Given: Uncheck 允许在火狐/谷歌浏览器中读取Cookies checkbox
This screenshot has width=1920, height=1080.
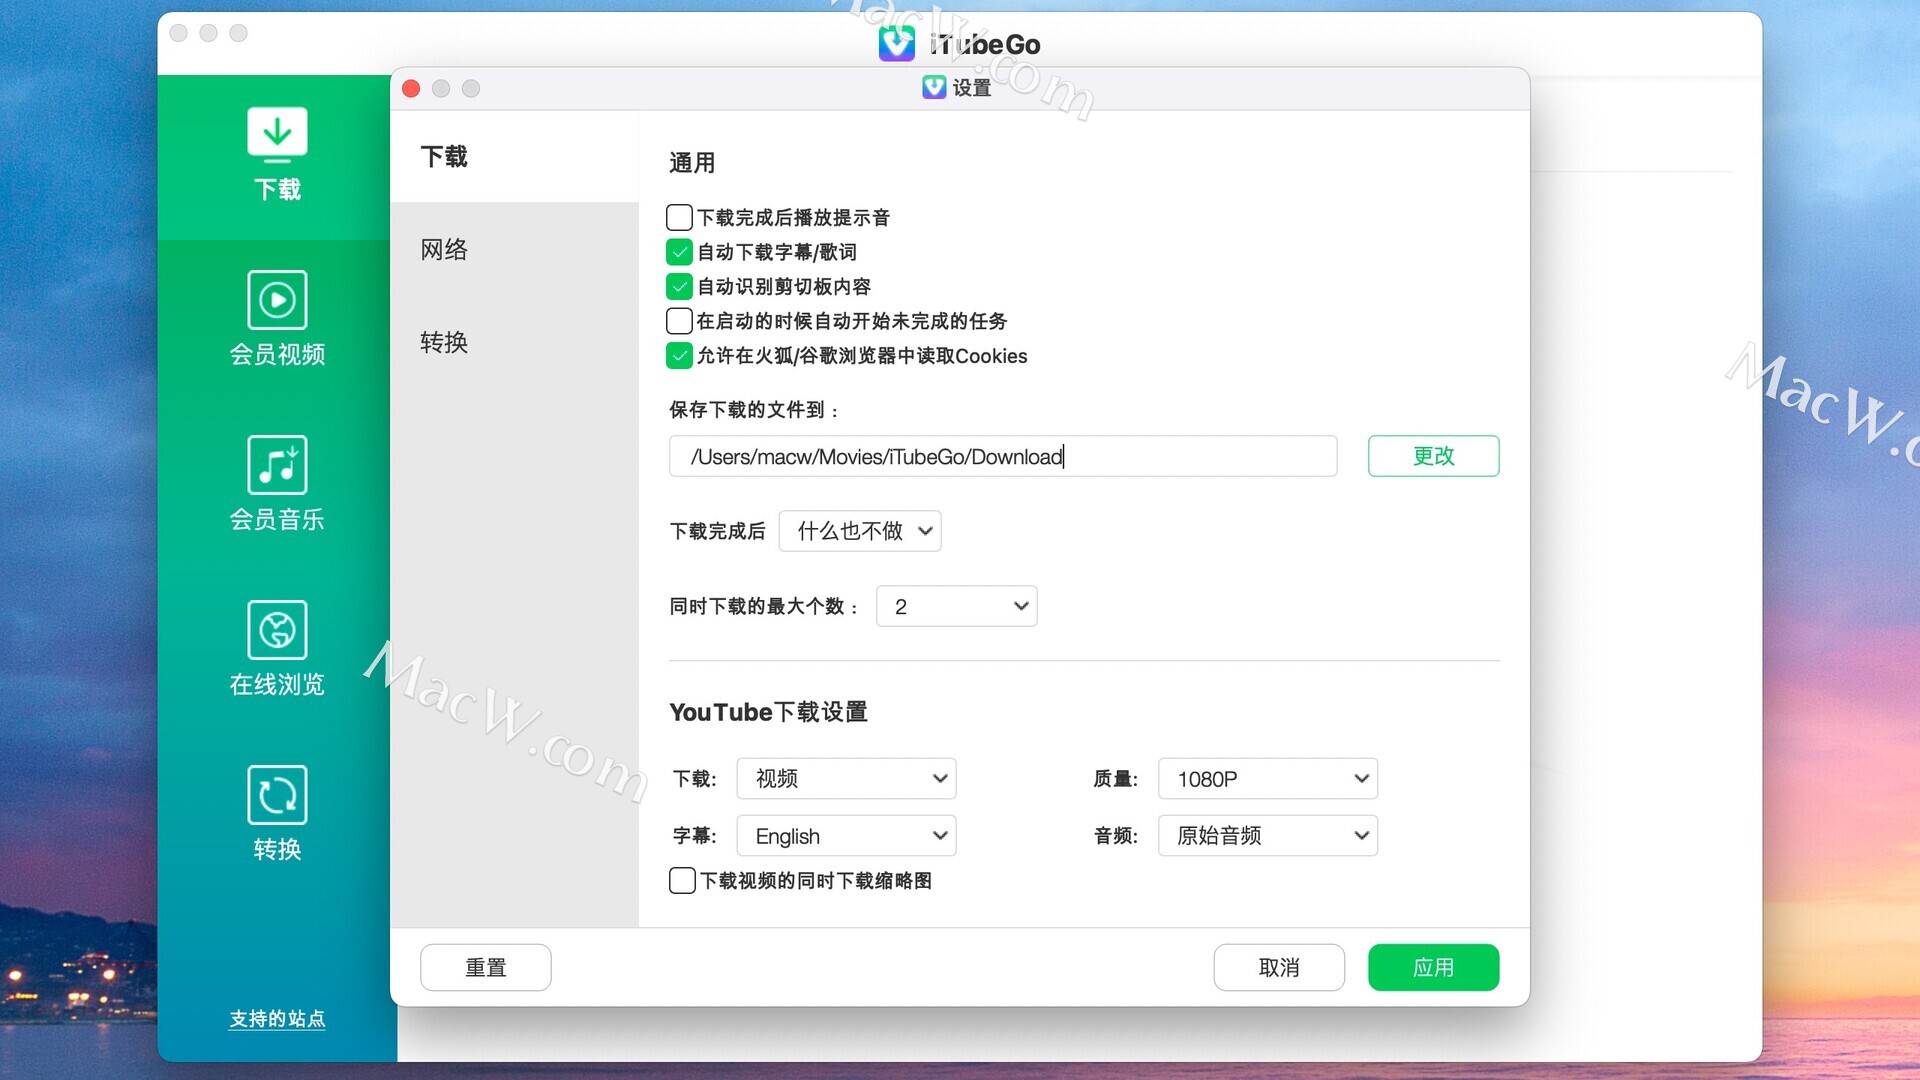Looking at the screenshot, I should (679, 356).
